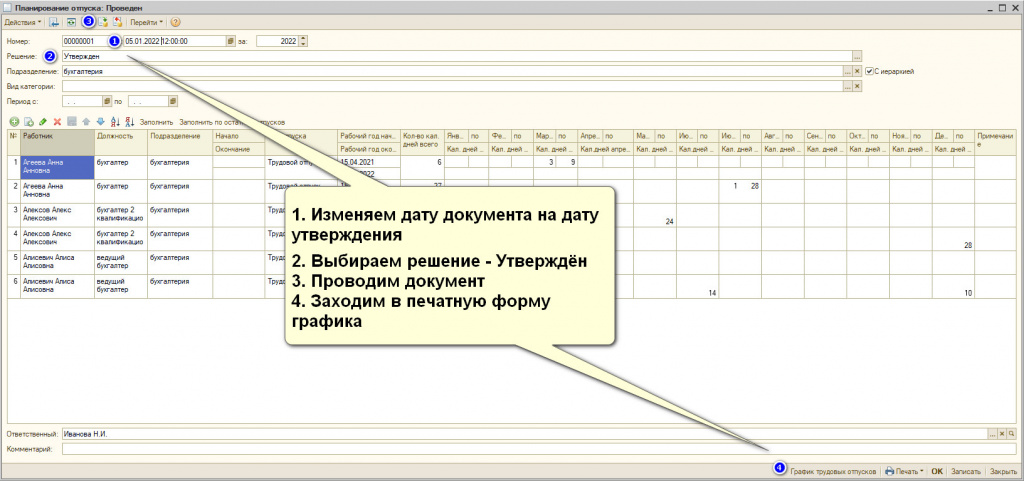Click the help question mark icon
Viewport: 1024px width, 481px height.
tap(176, 22)
